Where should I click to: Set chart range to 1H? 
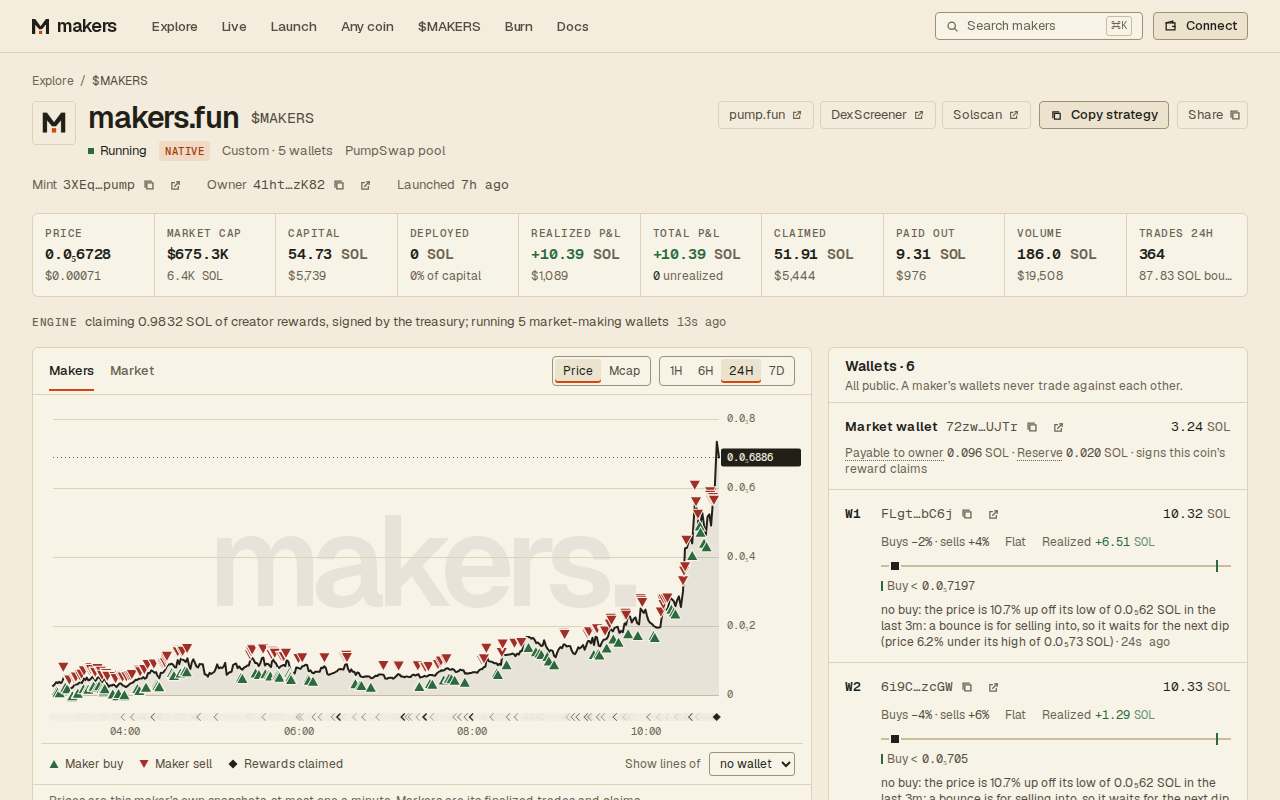tap(676, 371)
